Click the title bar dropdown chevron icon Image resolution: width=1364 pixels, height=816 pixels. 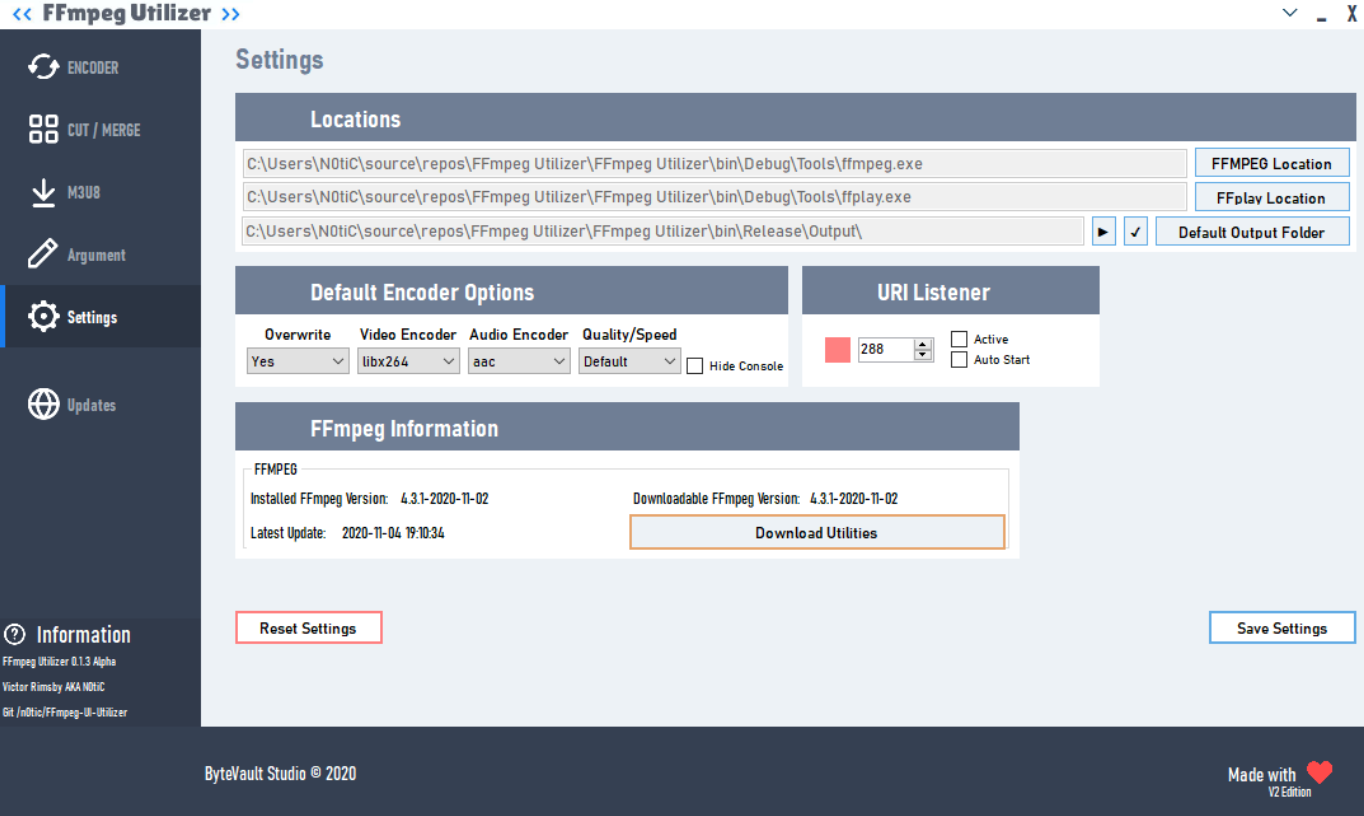1290,13
